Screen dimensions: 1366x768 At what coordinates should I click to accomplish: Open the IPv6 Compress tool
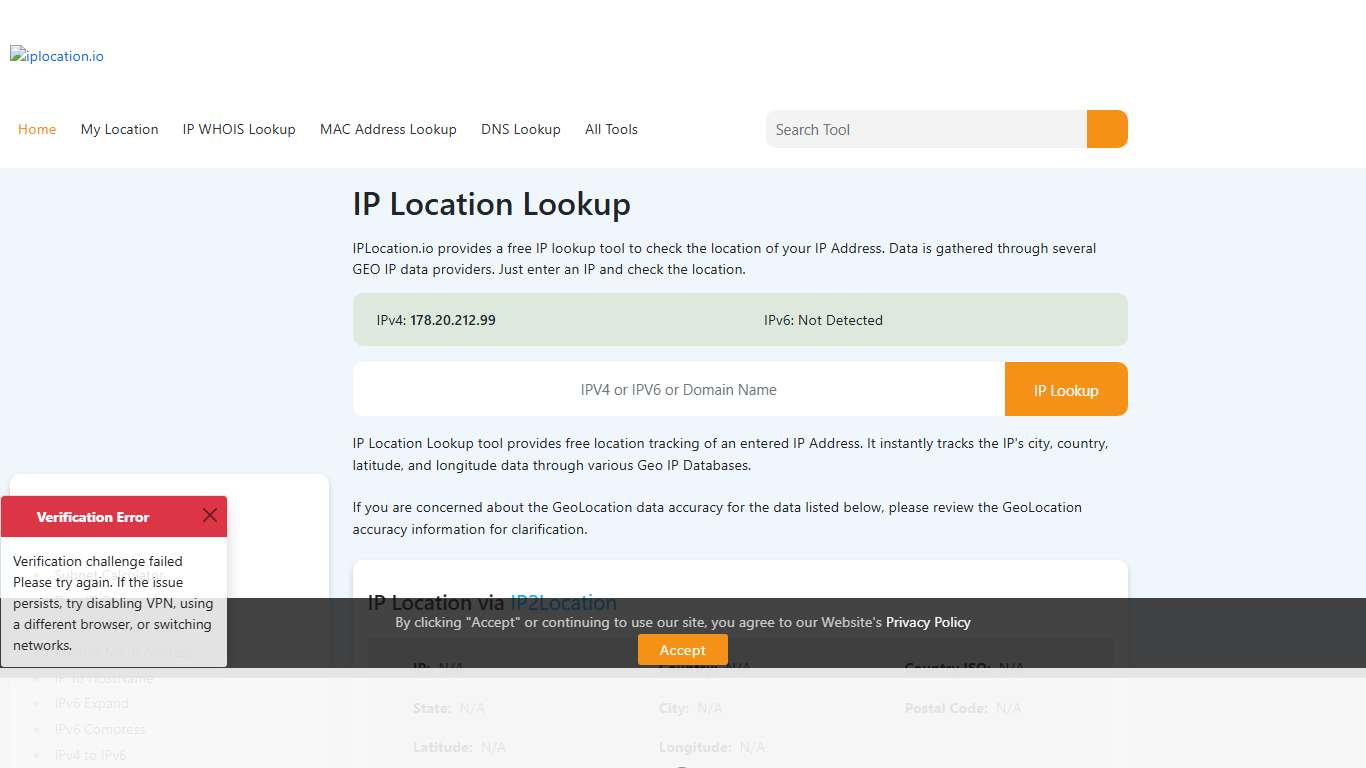(99, 729)
